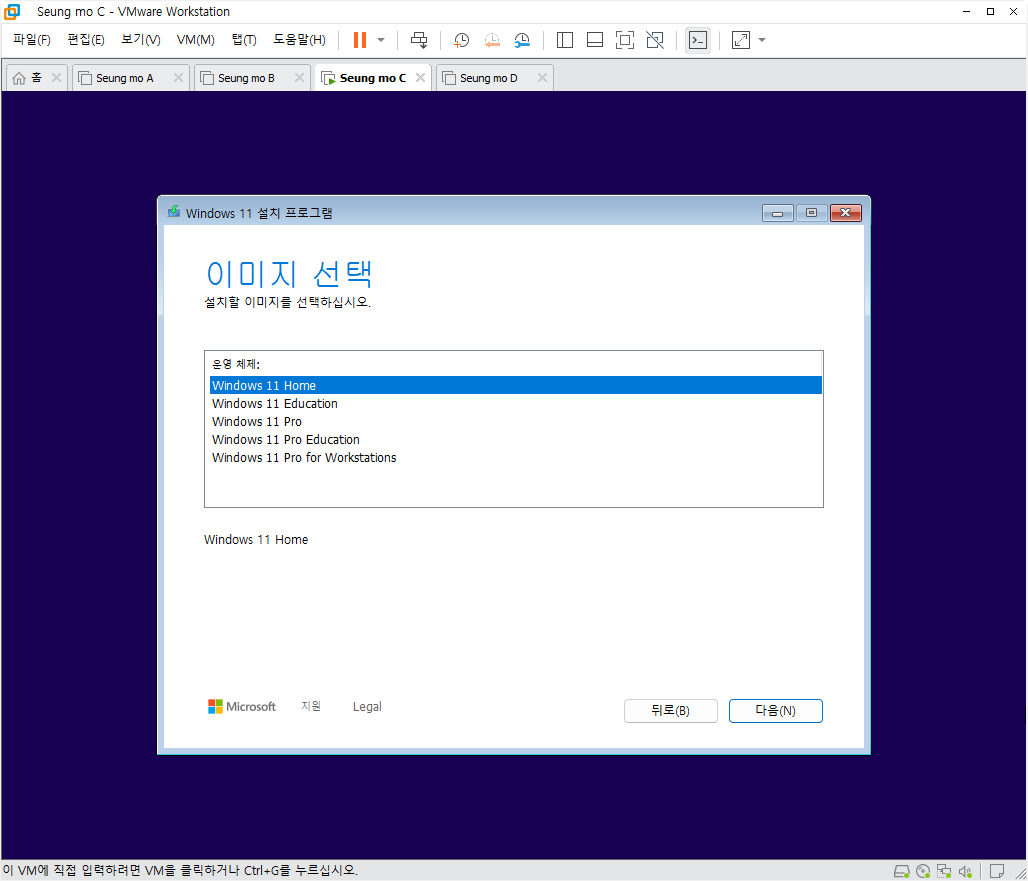Click the CD/DVD drive status icon
The height and width of the screenshot is (881, 1028).
(x=923, y=871)
